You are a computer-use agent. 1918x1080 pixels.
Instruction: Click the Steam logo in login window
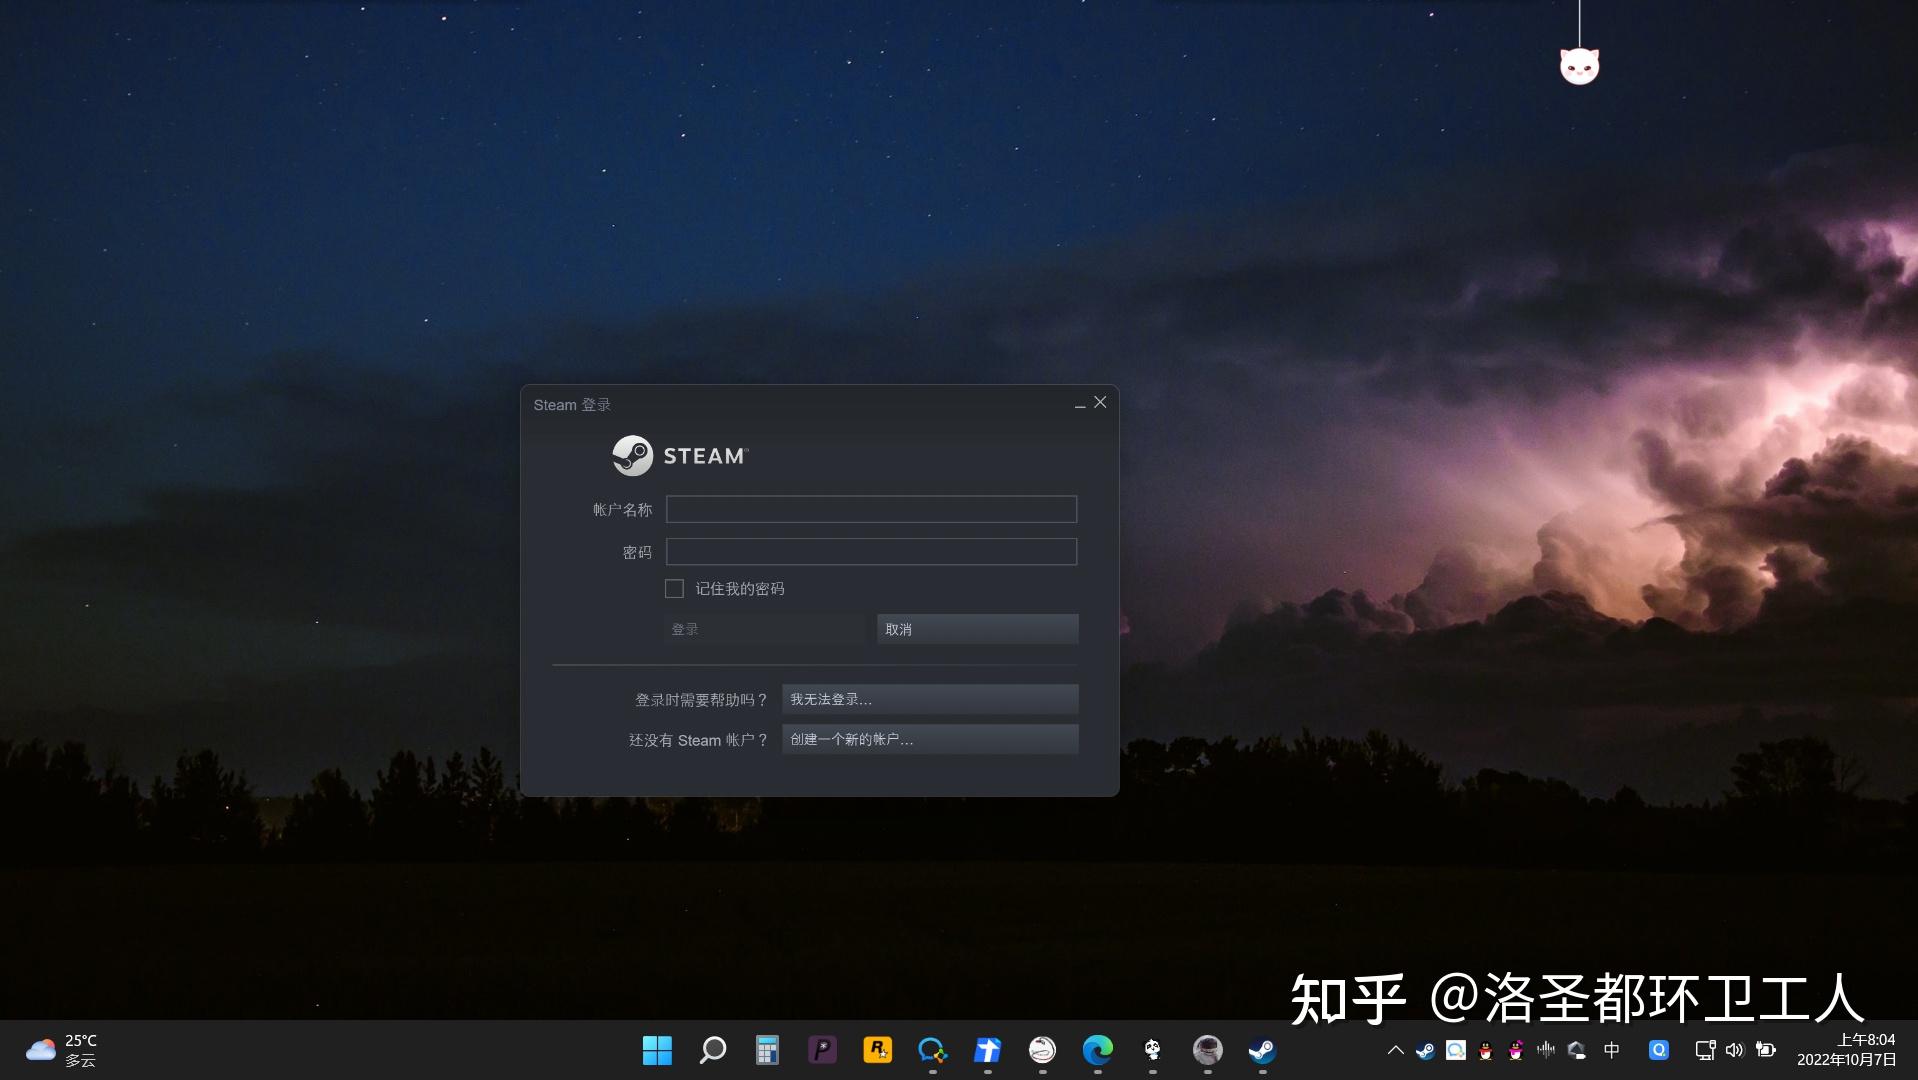(x=680, y=456)
